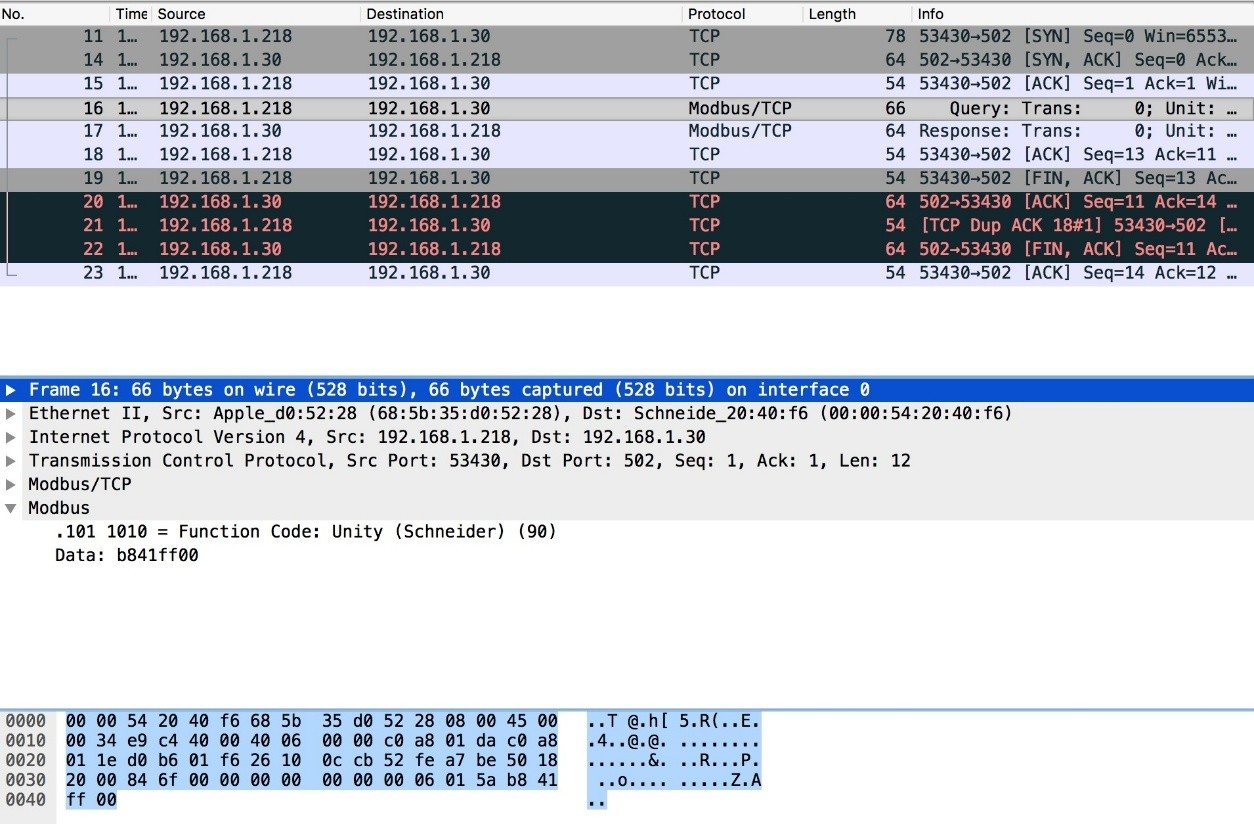
Task: Click ASCII text '......&. ..R...P.'
Action: tap(674, 761)
